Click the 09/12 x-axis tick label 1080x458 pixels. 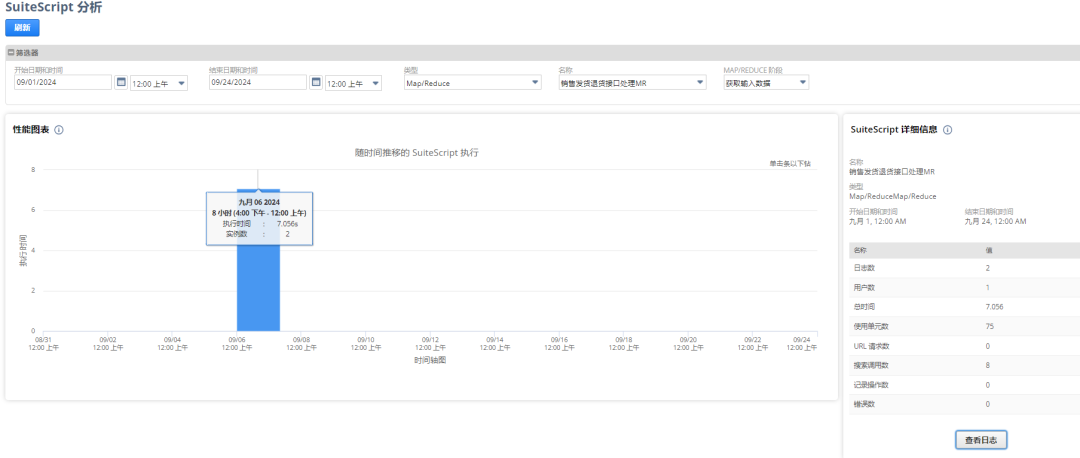tap(430, 344)
